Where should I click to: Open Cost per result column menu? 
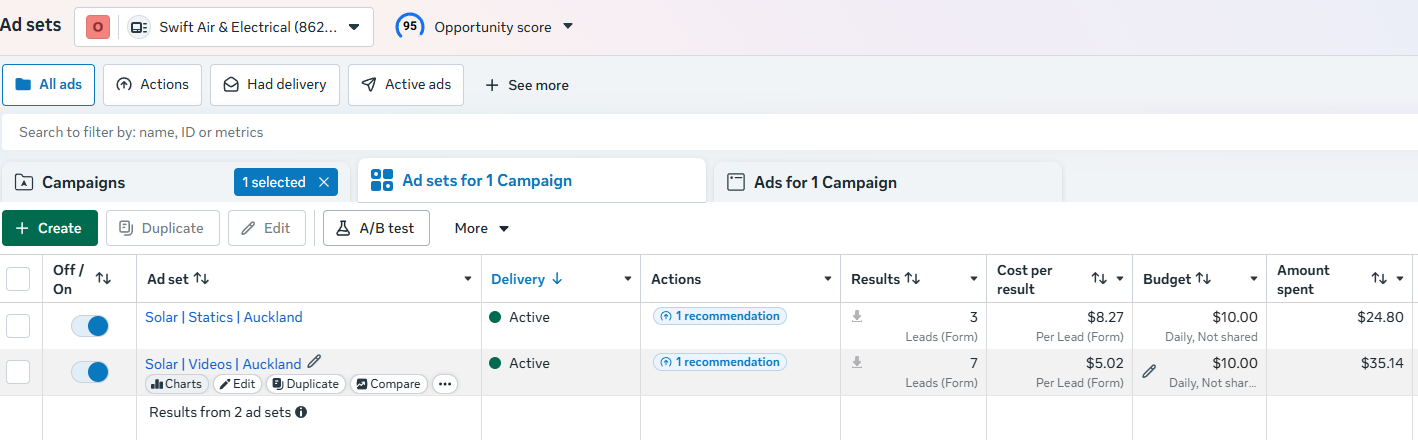1120,279
